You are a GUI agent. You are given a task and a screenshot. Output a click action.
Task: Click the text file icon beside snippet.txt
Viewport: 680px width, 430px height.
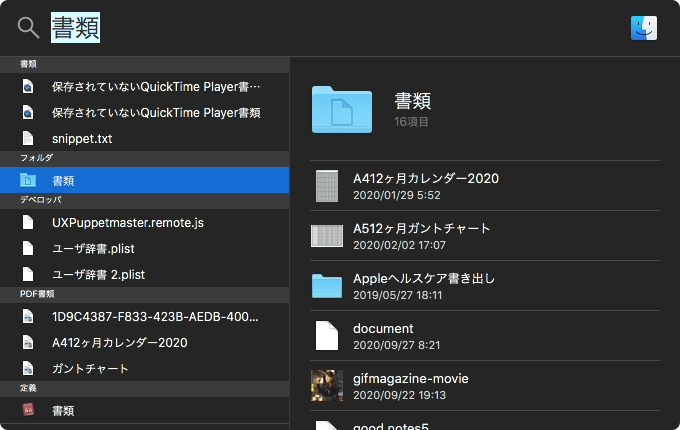[x=28, y=139]
